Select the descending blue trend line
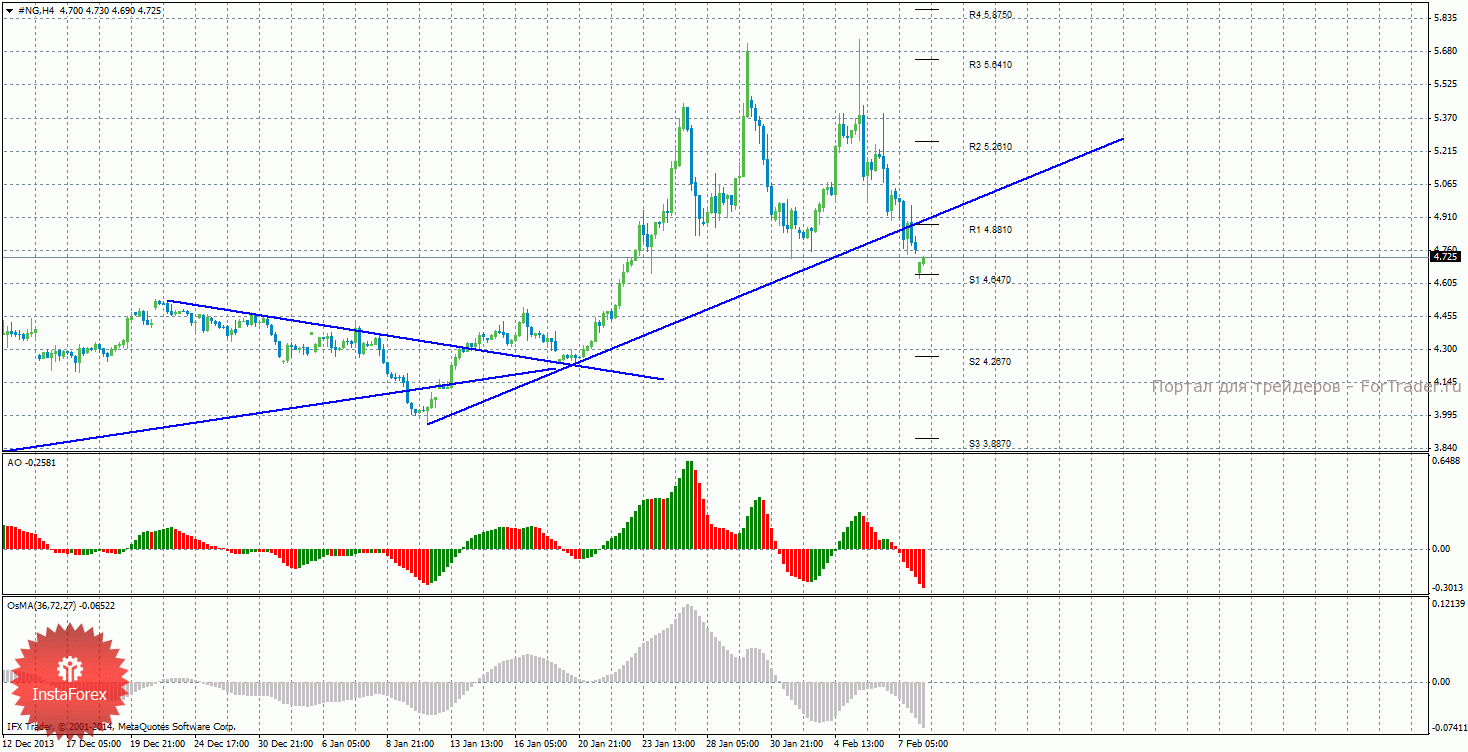The image size is (1468, 752). (415, 340)
